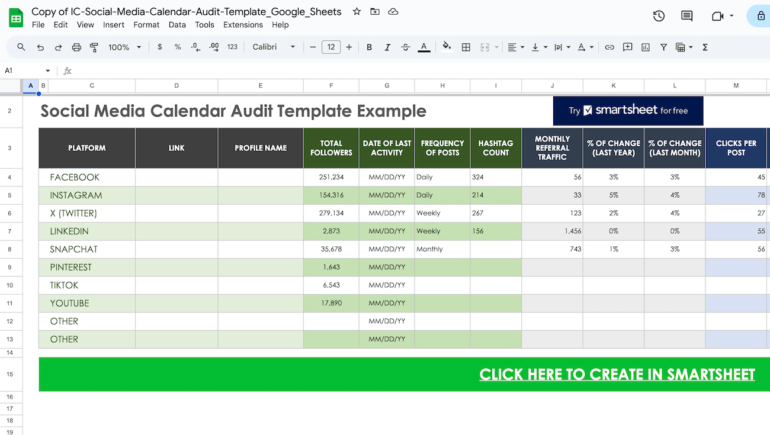Open the Calibri font dropdown
Image resolution: width=770 pixels, height=435 pixels.
coord(274,47)
